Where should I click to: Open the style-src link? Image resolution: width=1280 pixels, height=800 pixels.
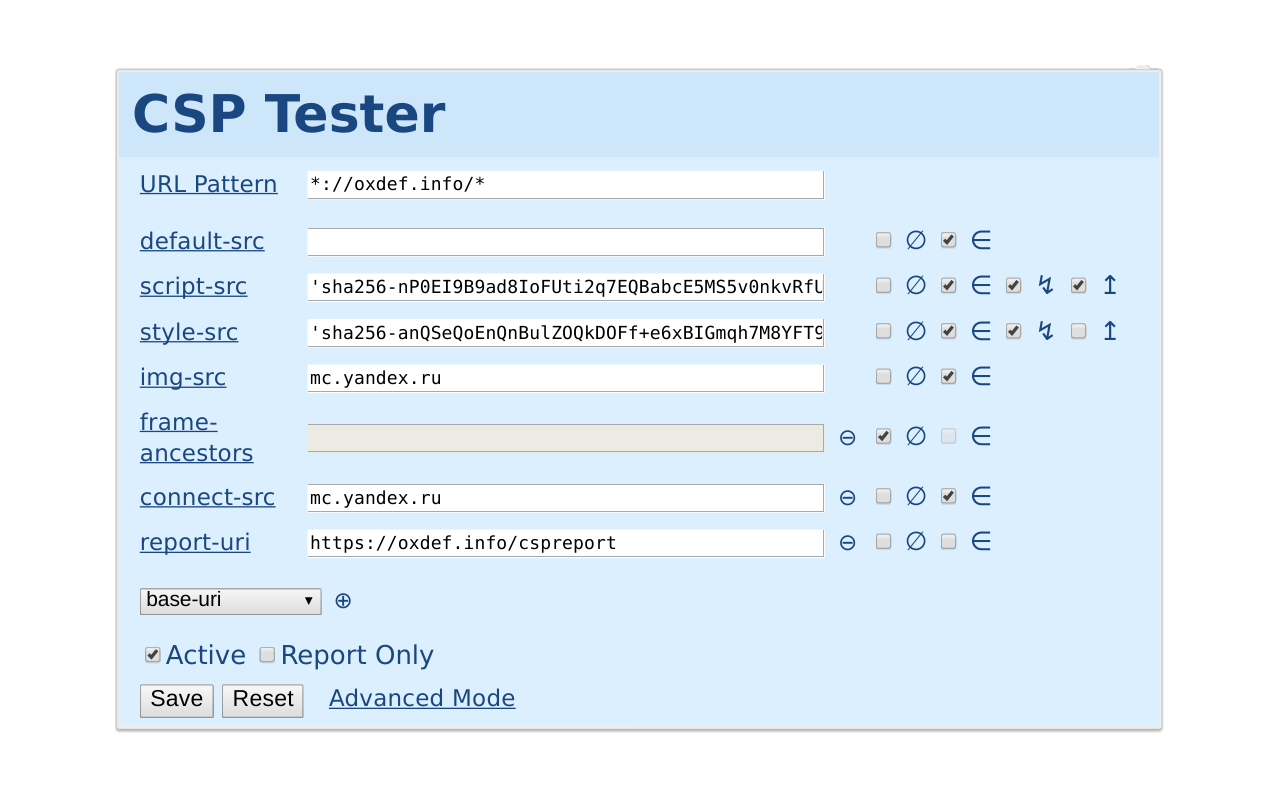(x=189, y=332)
